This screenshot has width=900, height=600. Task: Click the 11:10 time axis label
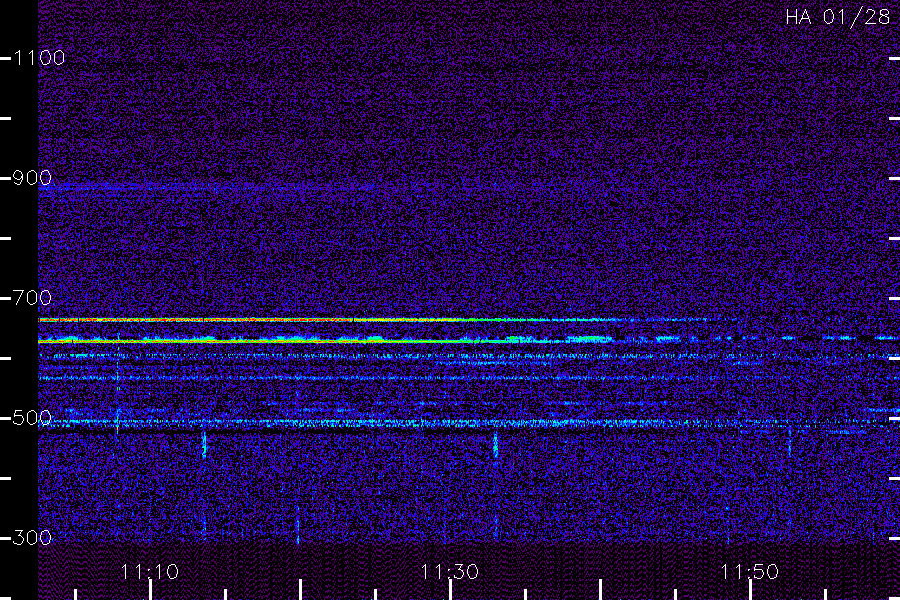150,572
